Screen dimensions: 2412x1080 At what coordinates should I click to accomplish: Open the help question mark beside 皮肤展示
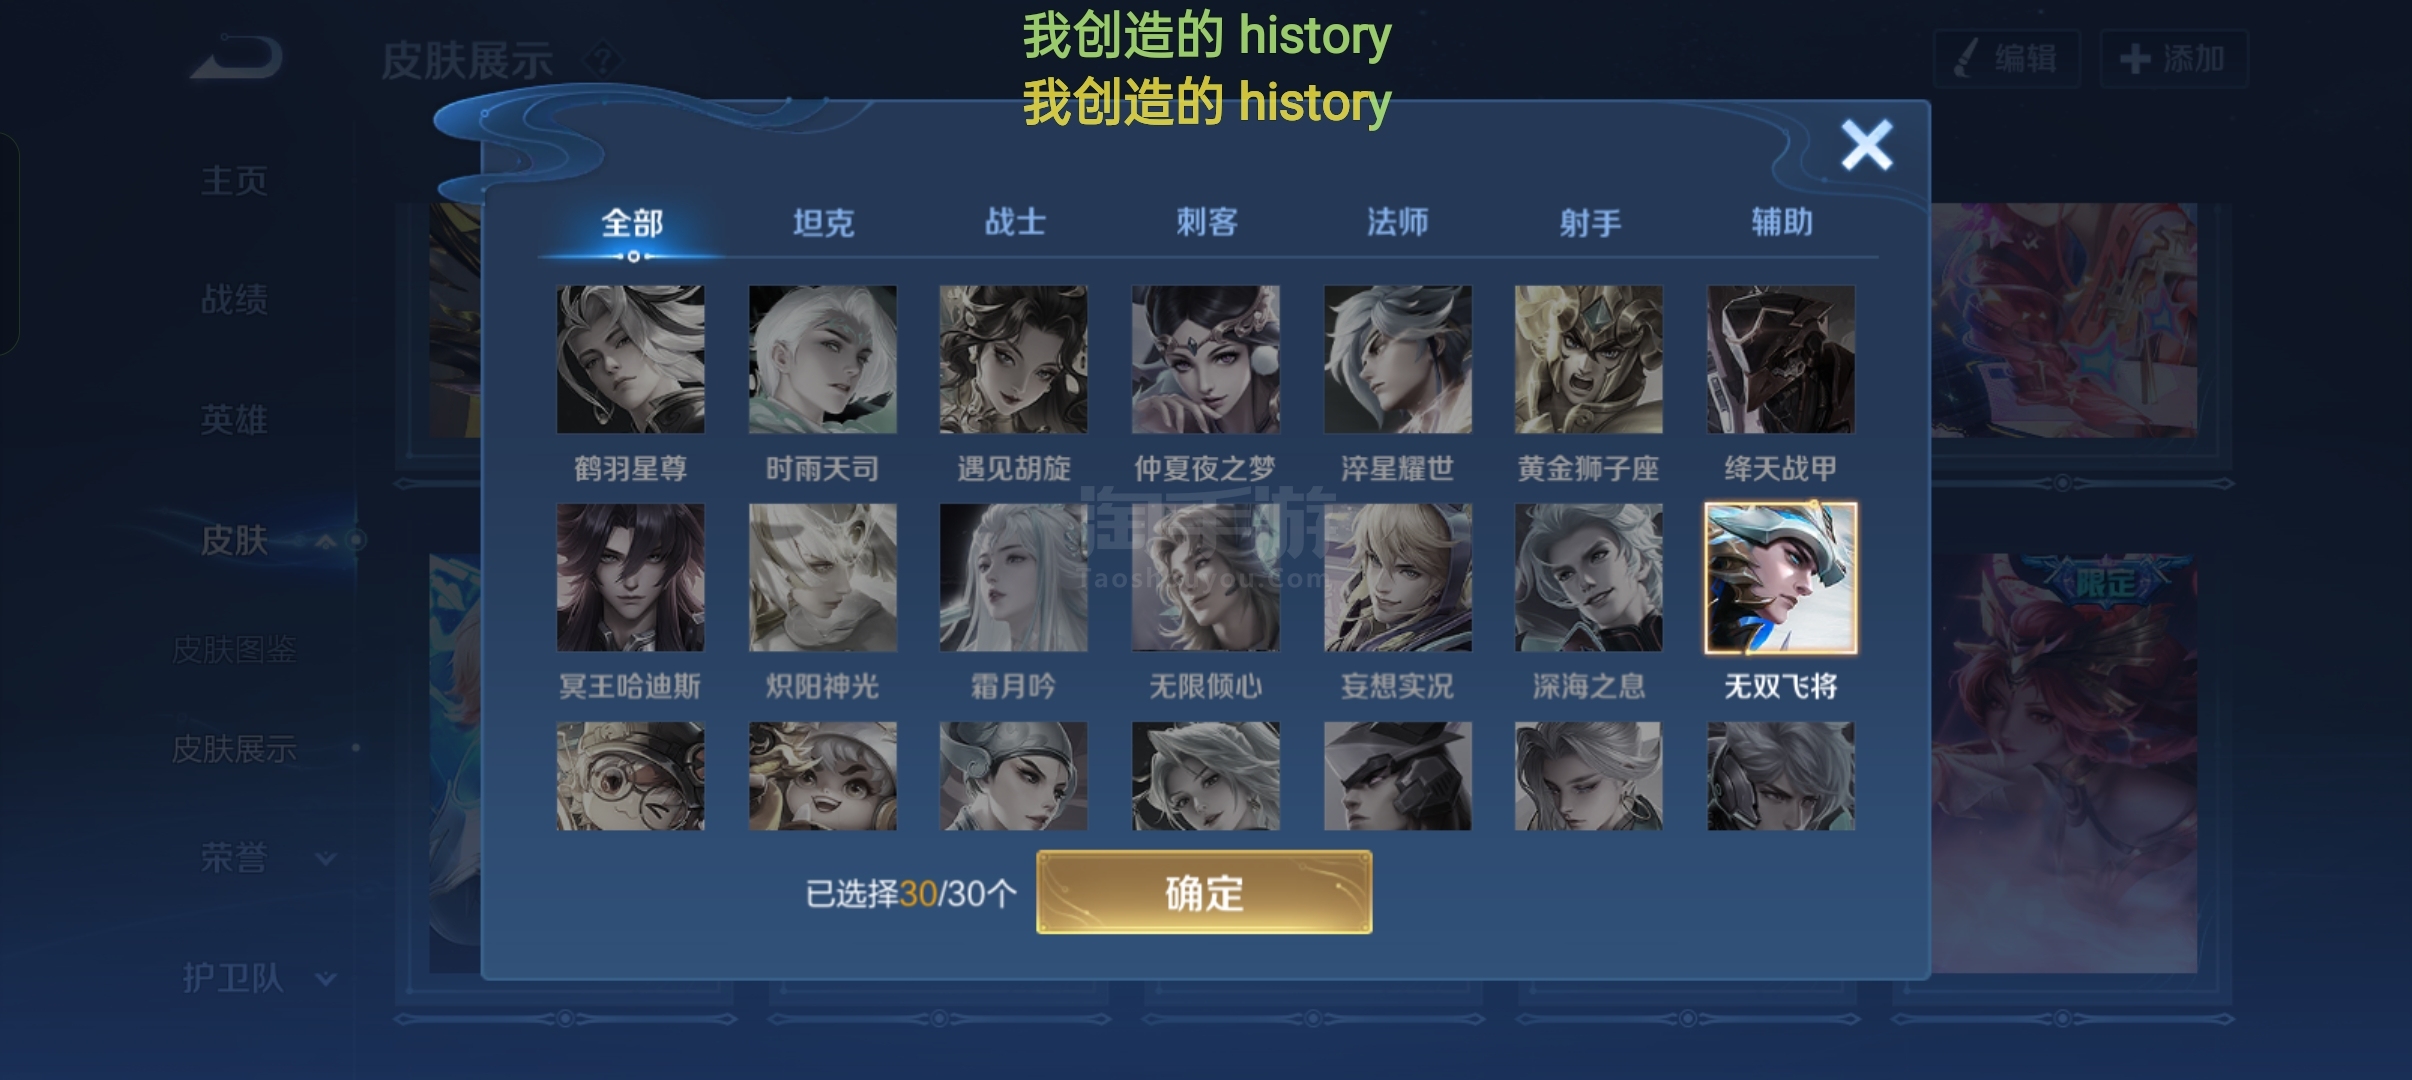(603, 60)
